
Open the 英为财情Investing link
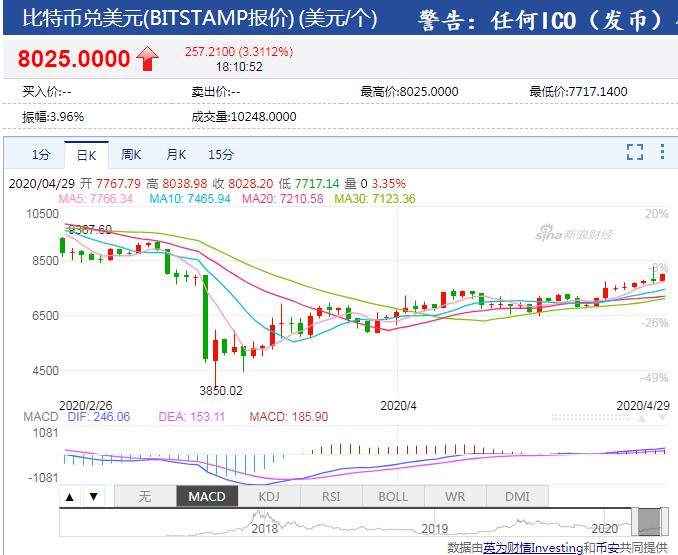point(533,548)
